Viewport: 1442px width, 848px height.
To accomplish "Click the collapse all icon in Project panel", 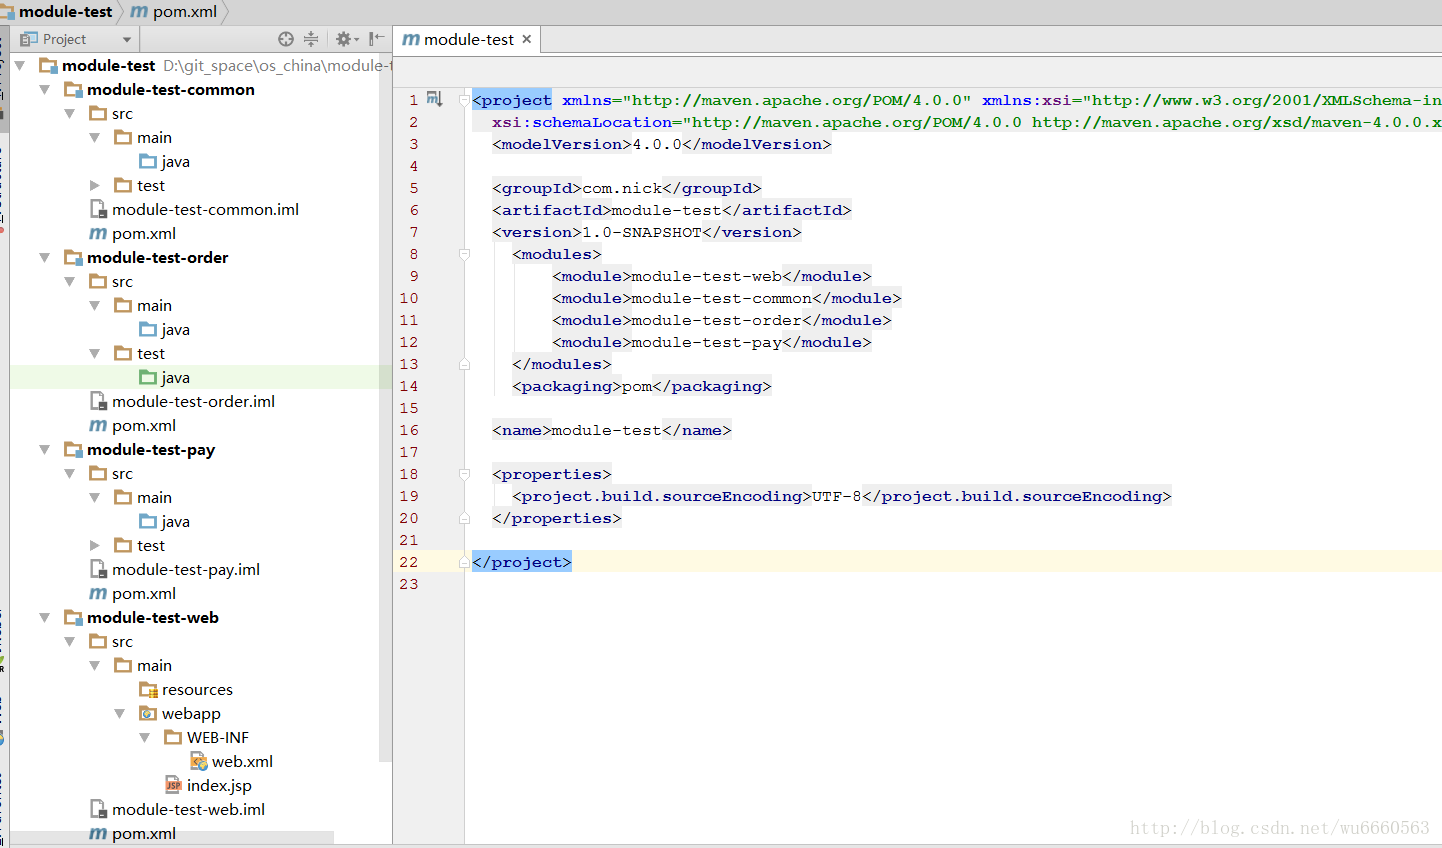I will pyautogui.click(x=311, y=39).
